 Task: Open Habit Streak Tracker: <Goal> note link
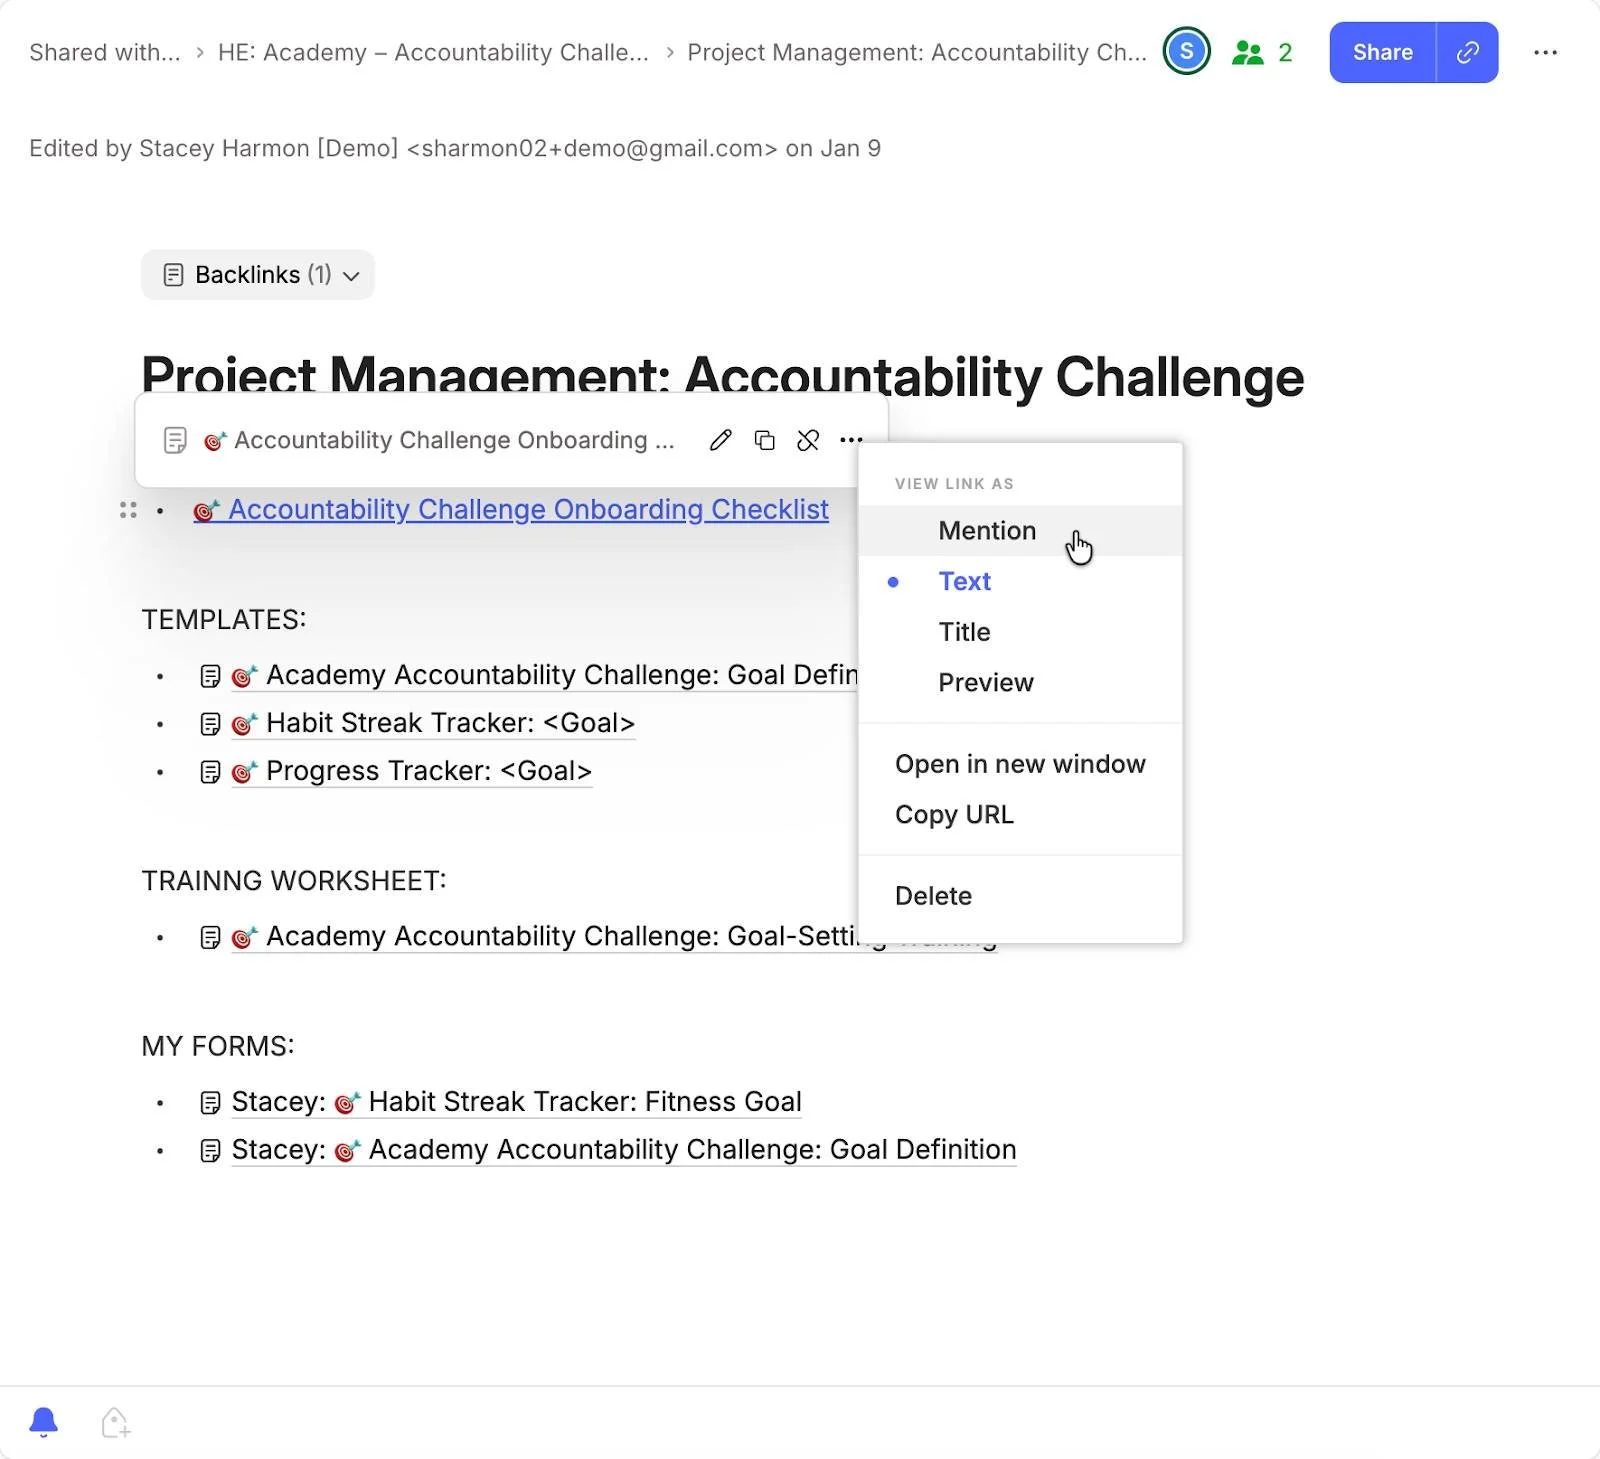click(x=433, y=723)
